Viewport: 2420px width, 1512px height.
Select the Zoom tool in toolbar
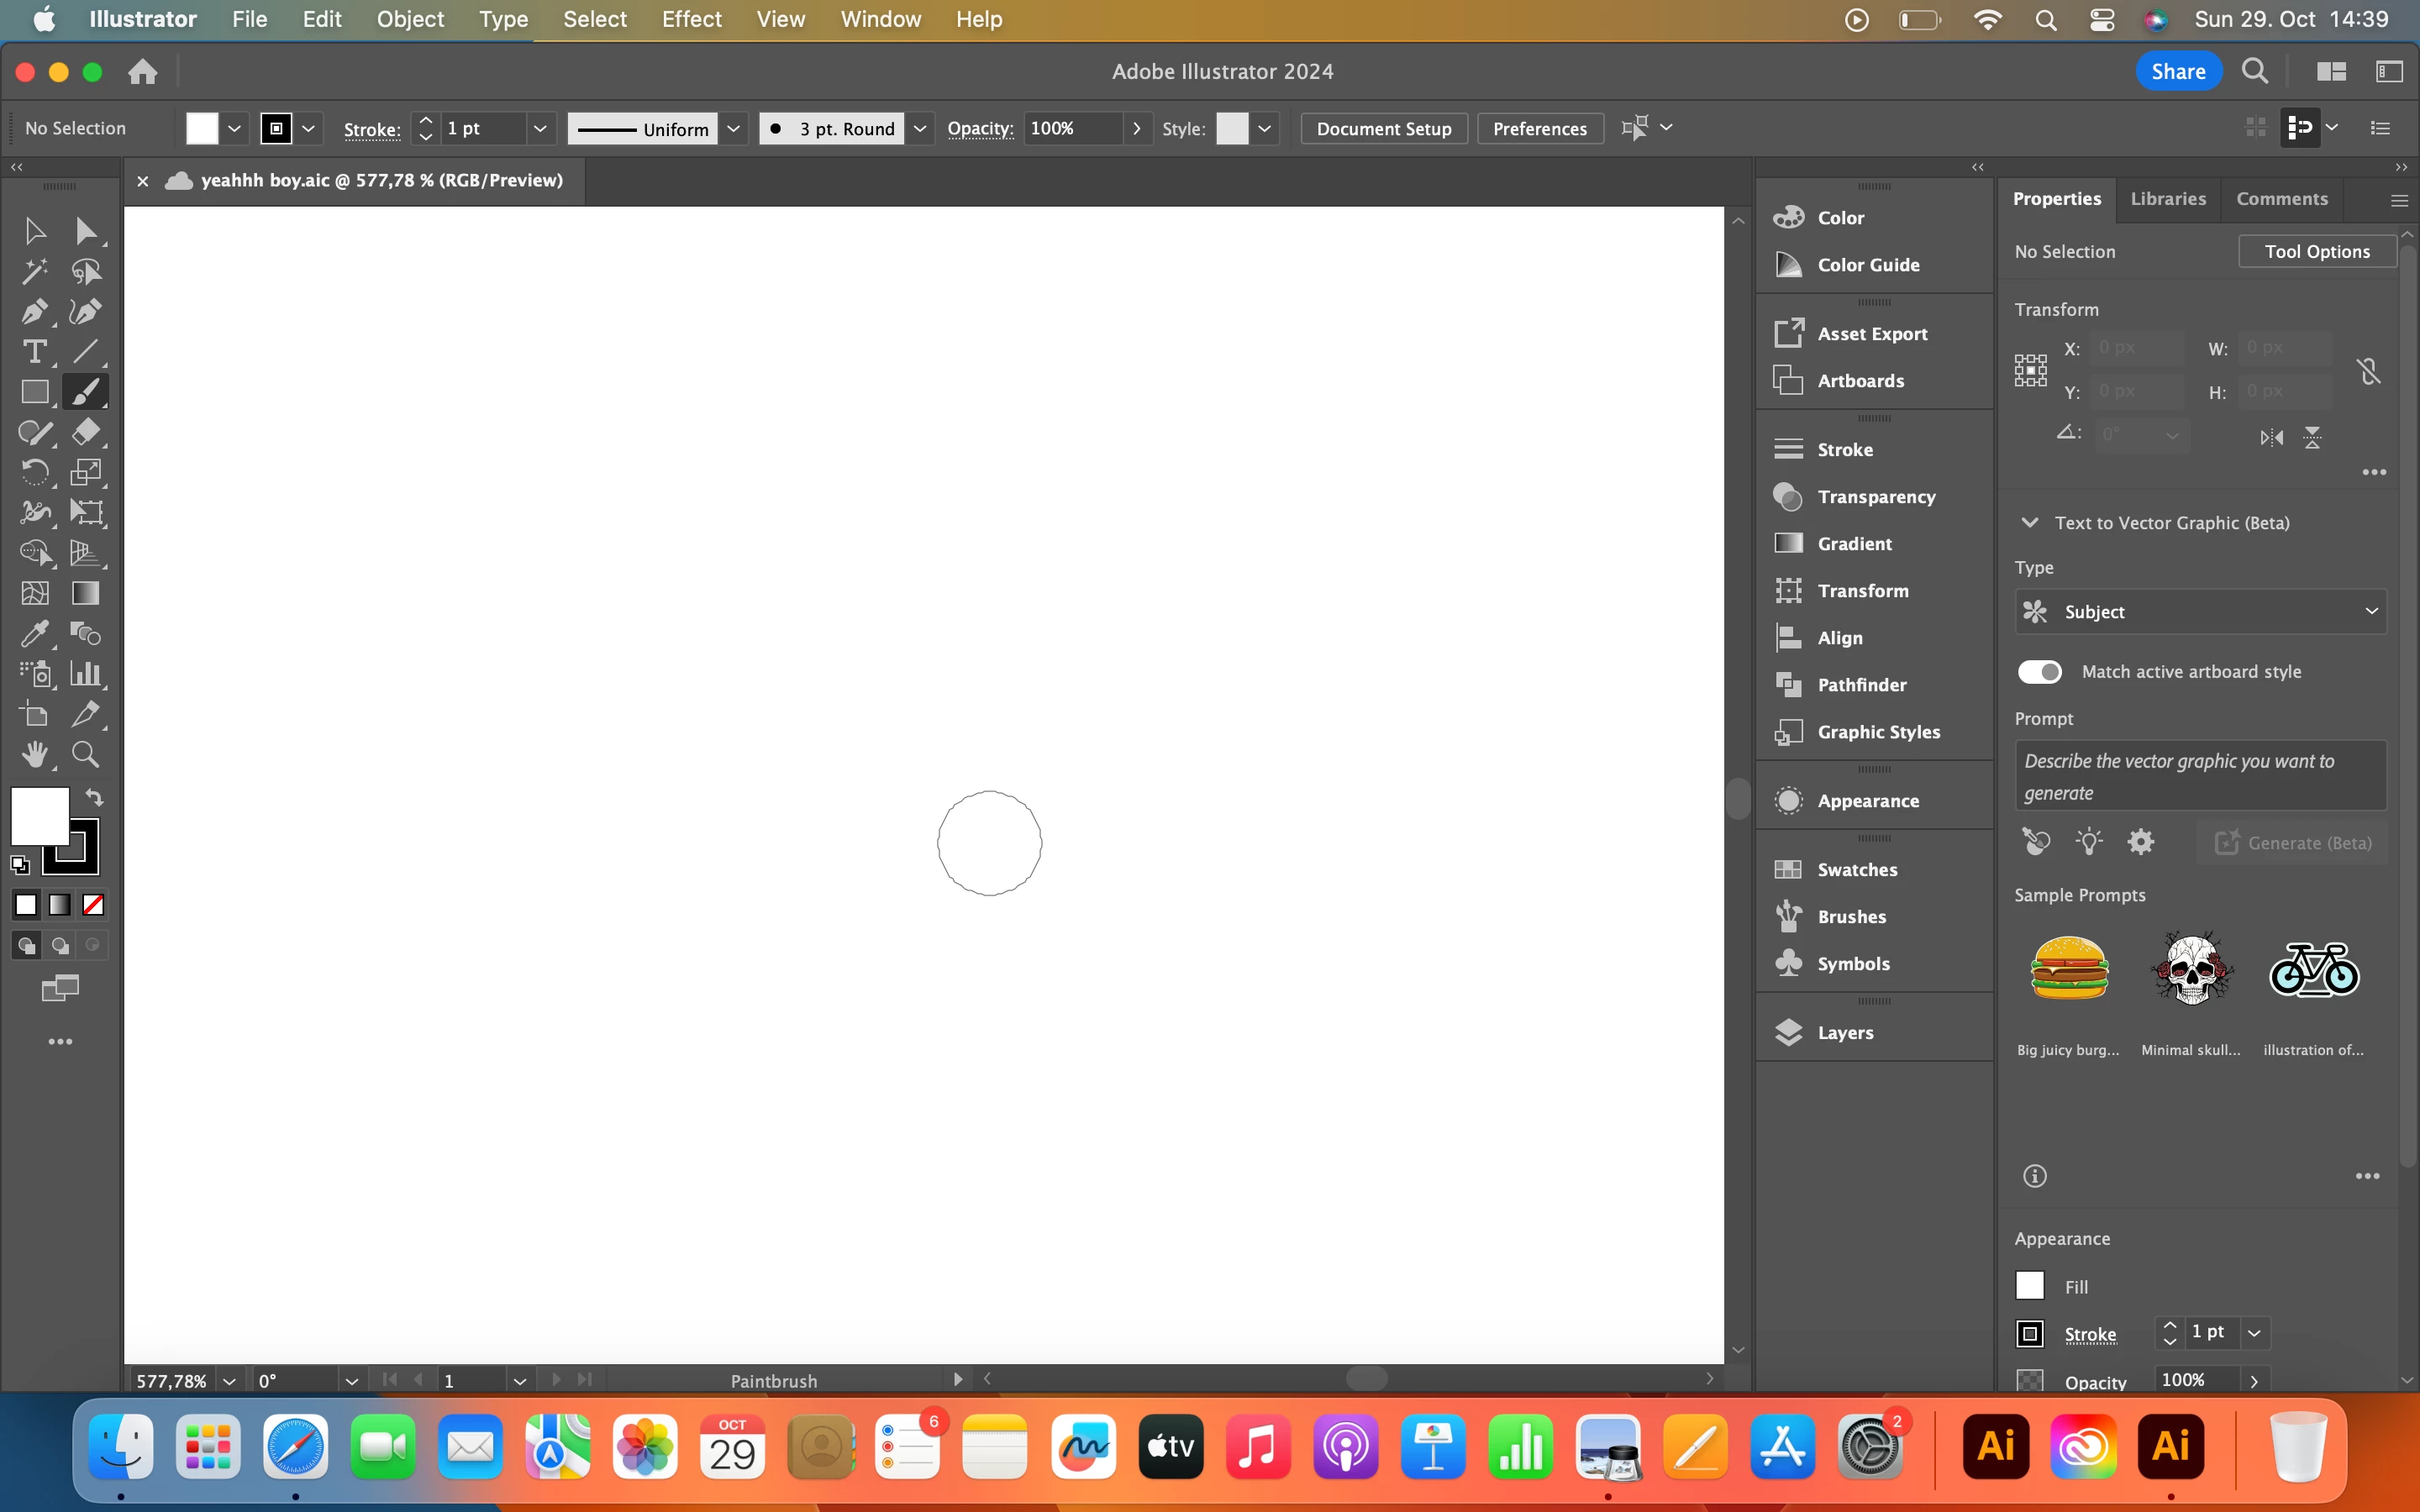pyautogui.click(x=85, y=755)
